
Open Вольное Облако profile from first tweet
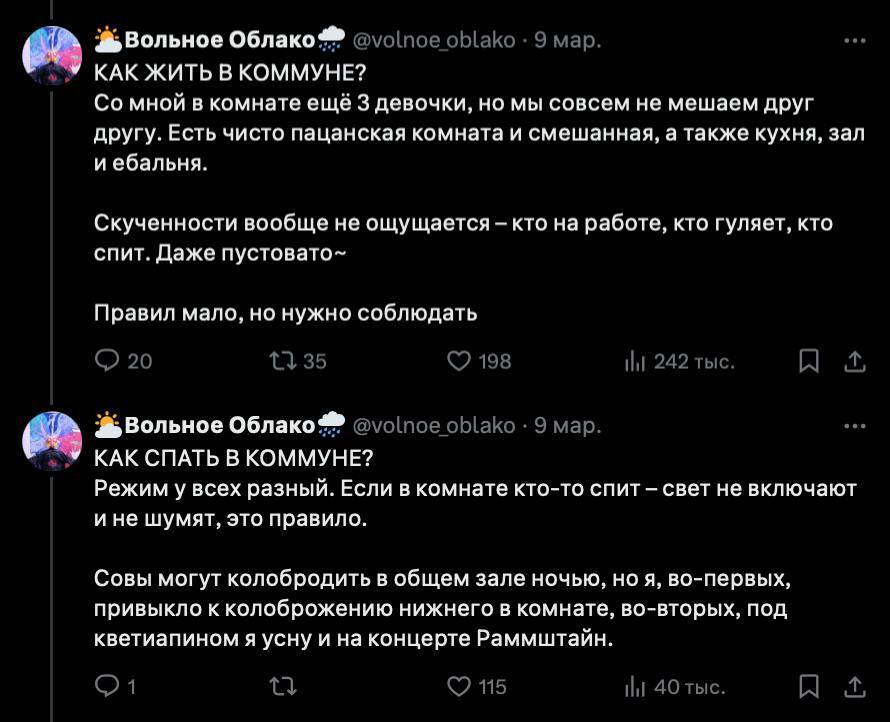pos(220,41)
